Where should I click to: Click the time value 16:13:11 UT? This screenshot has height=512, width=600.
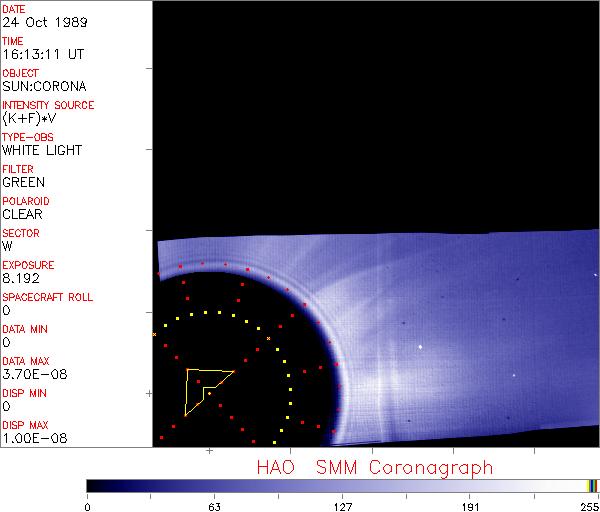pyautogui.click(x=41, y=54)
